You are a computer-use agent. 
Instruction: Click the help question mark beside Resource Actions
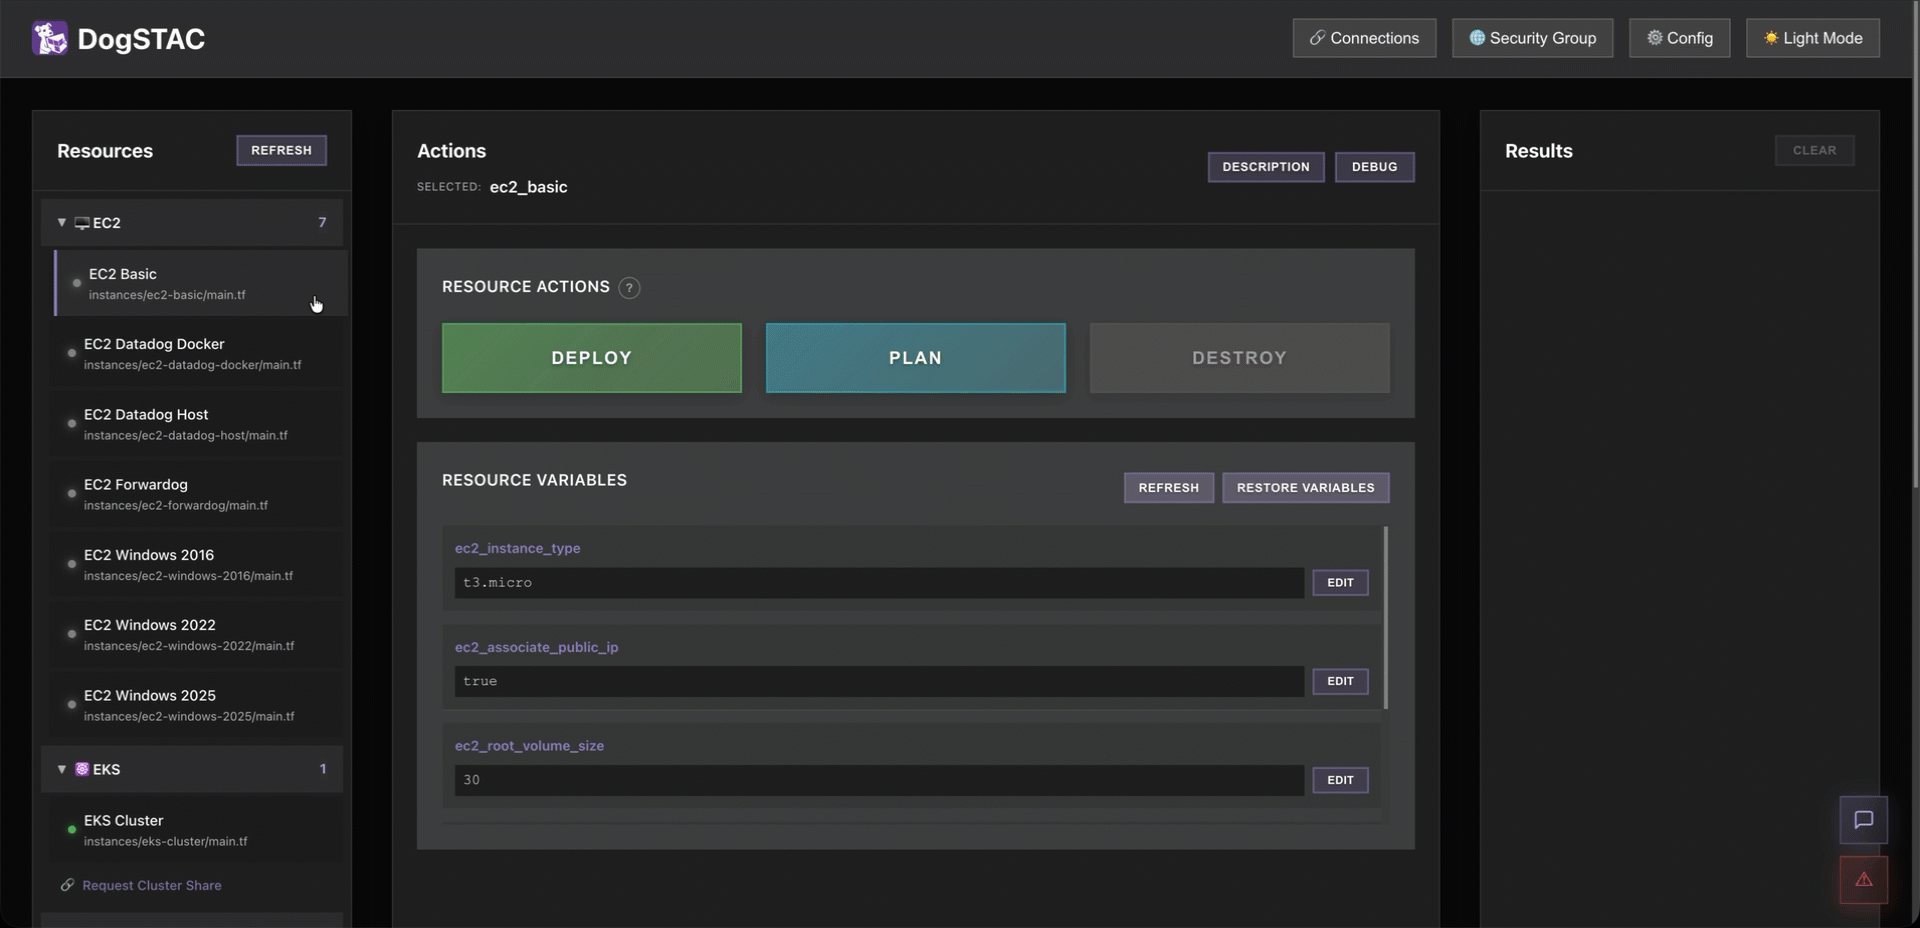[x=629, y=288]
